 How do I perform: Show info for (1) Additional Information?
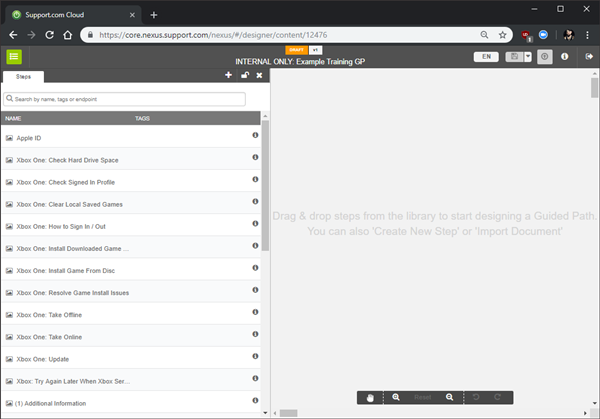(x=255, y=401)
